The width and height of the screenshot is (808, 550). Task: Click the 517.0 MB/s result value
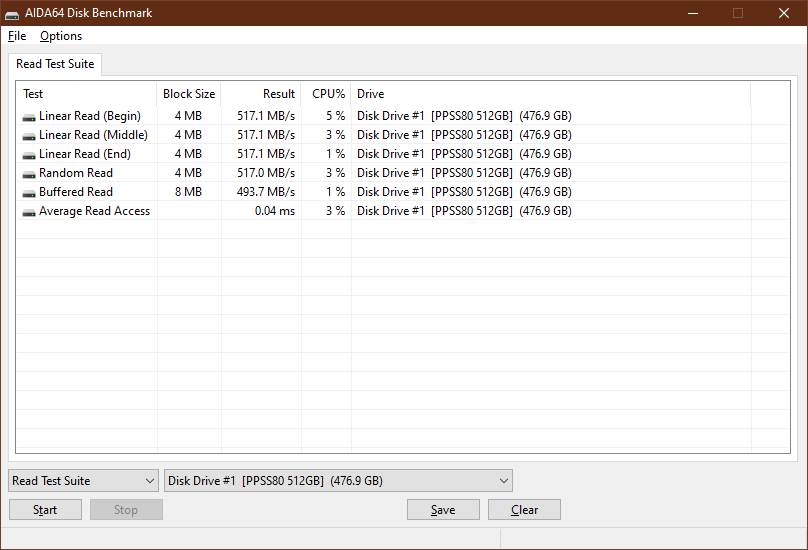(266, 173)
